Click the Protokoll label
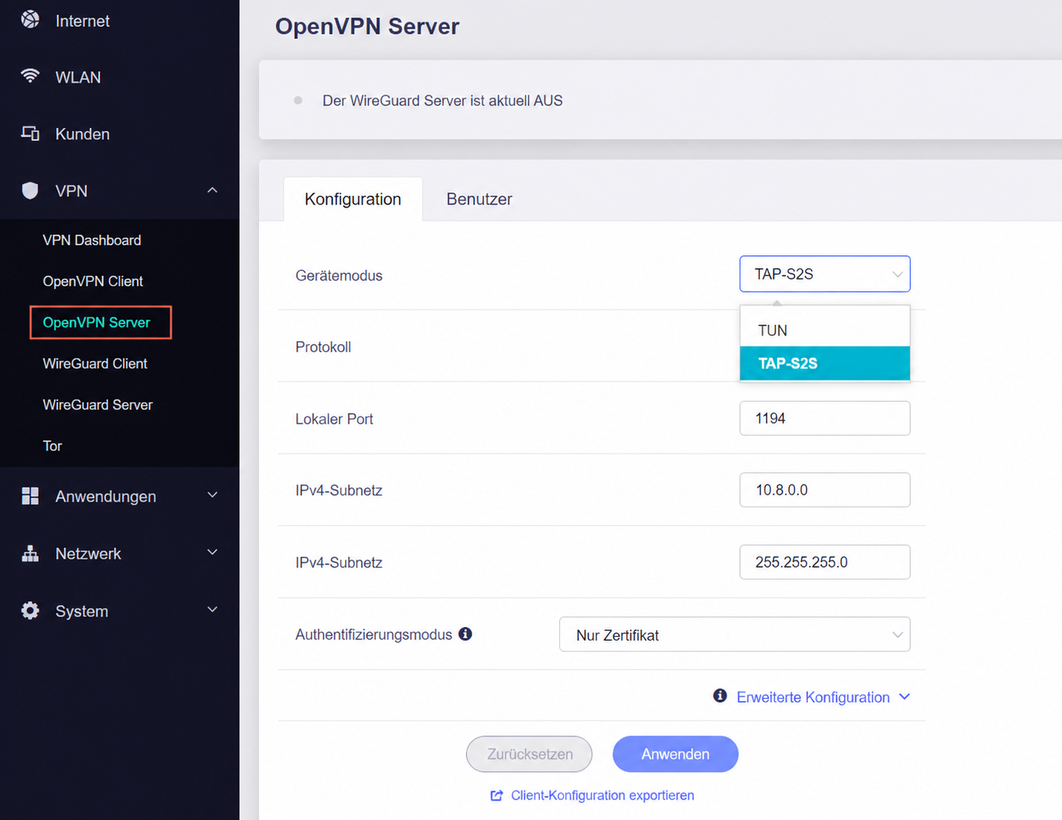Screen dimensions: 1062x820 323,347
